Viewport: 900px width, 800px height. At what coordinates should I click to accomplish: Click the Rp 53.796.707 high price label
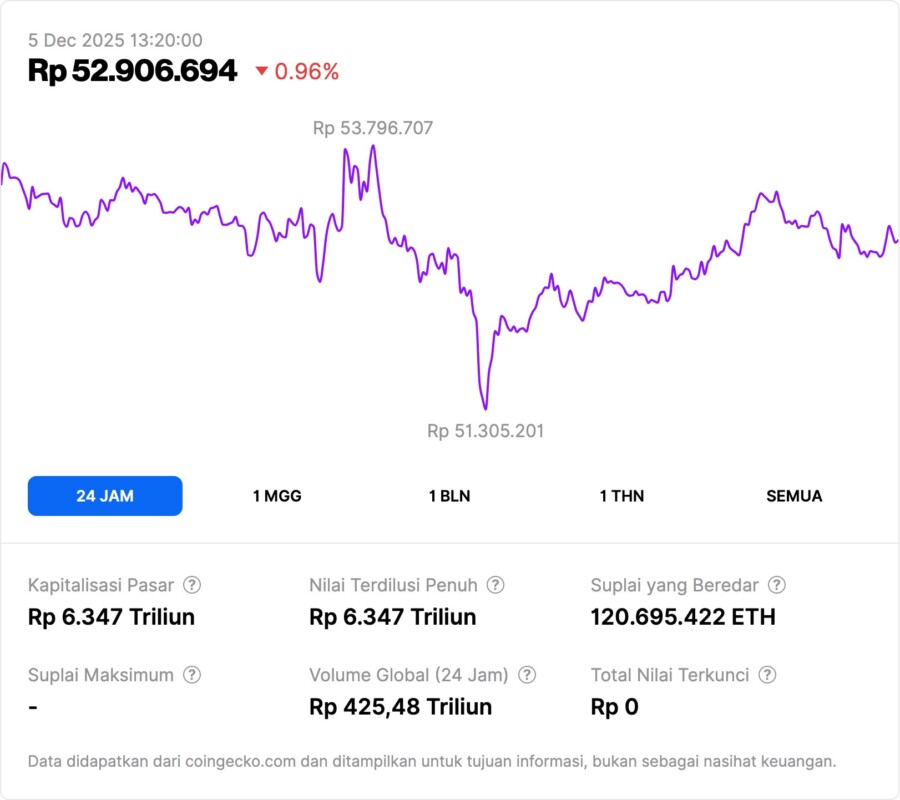click(373, 128)
